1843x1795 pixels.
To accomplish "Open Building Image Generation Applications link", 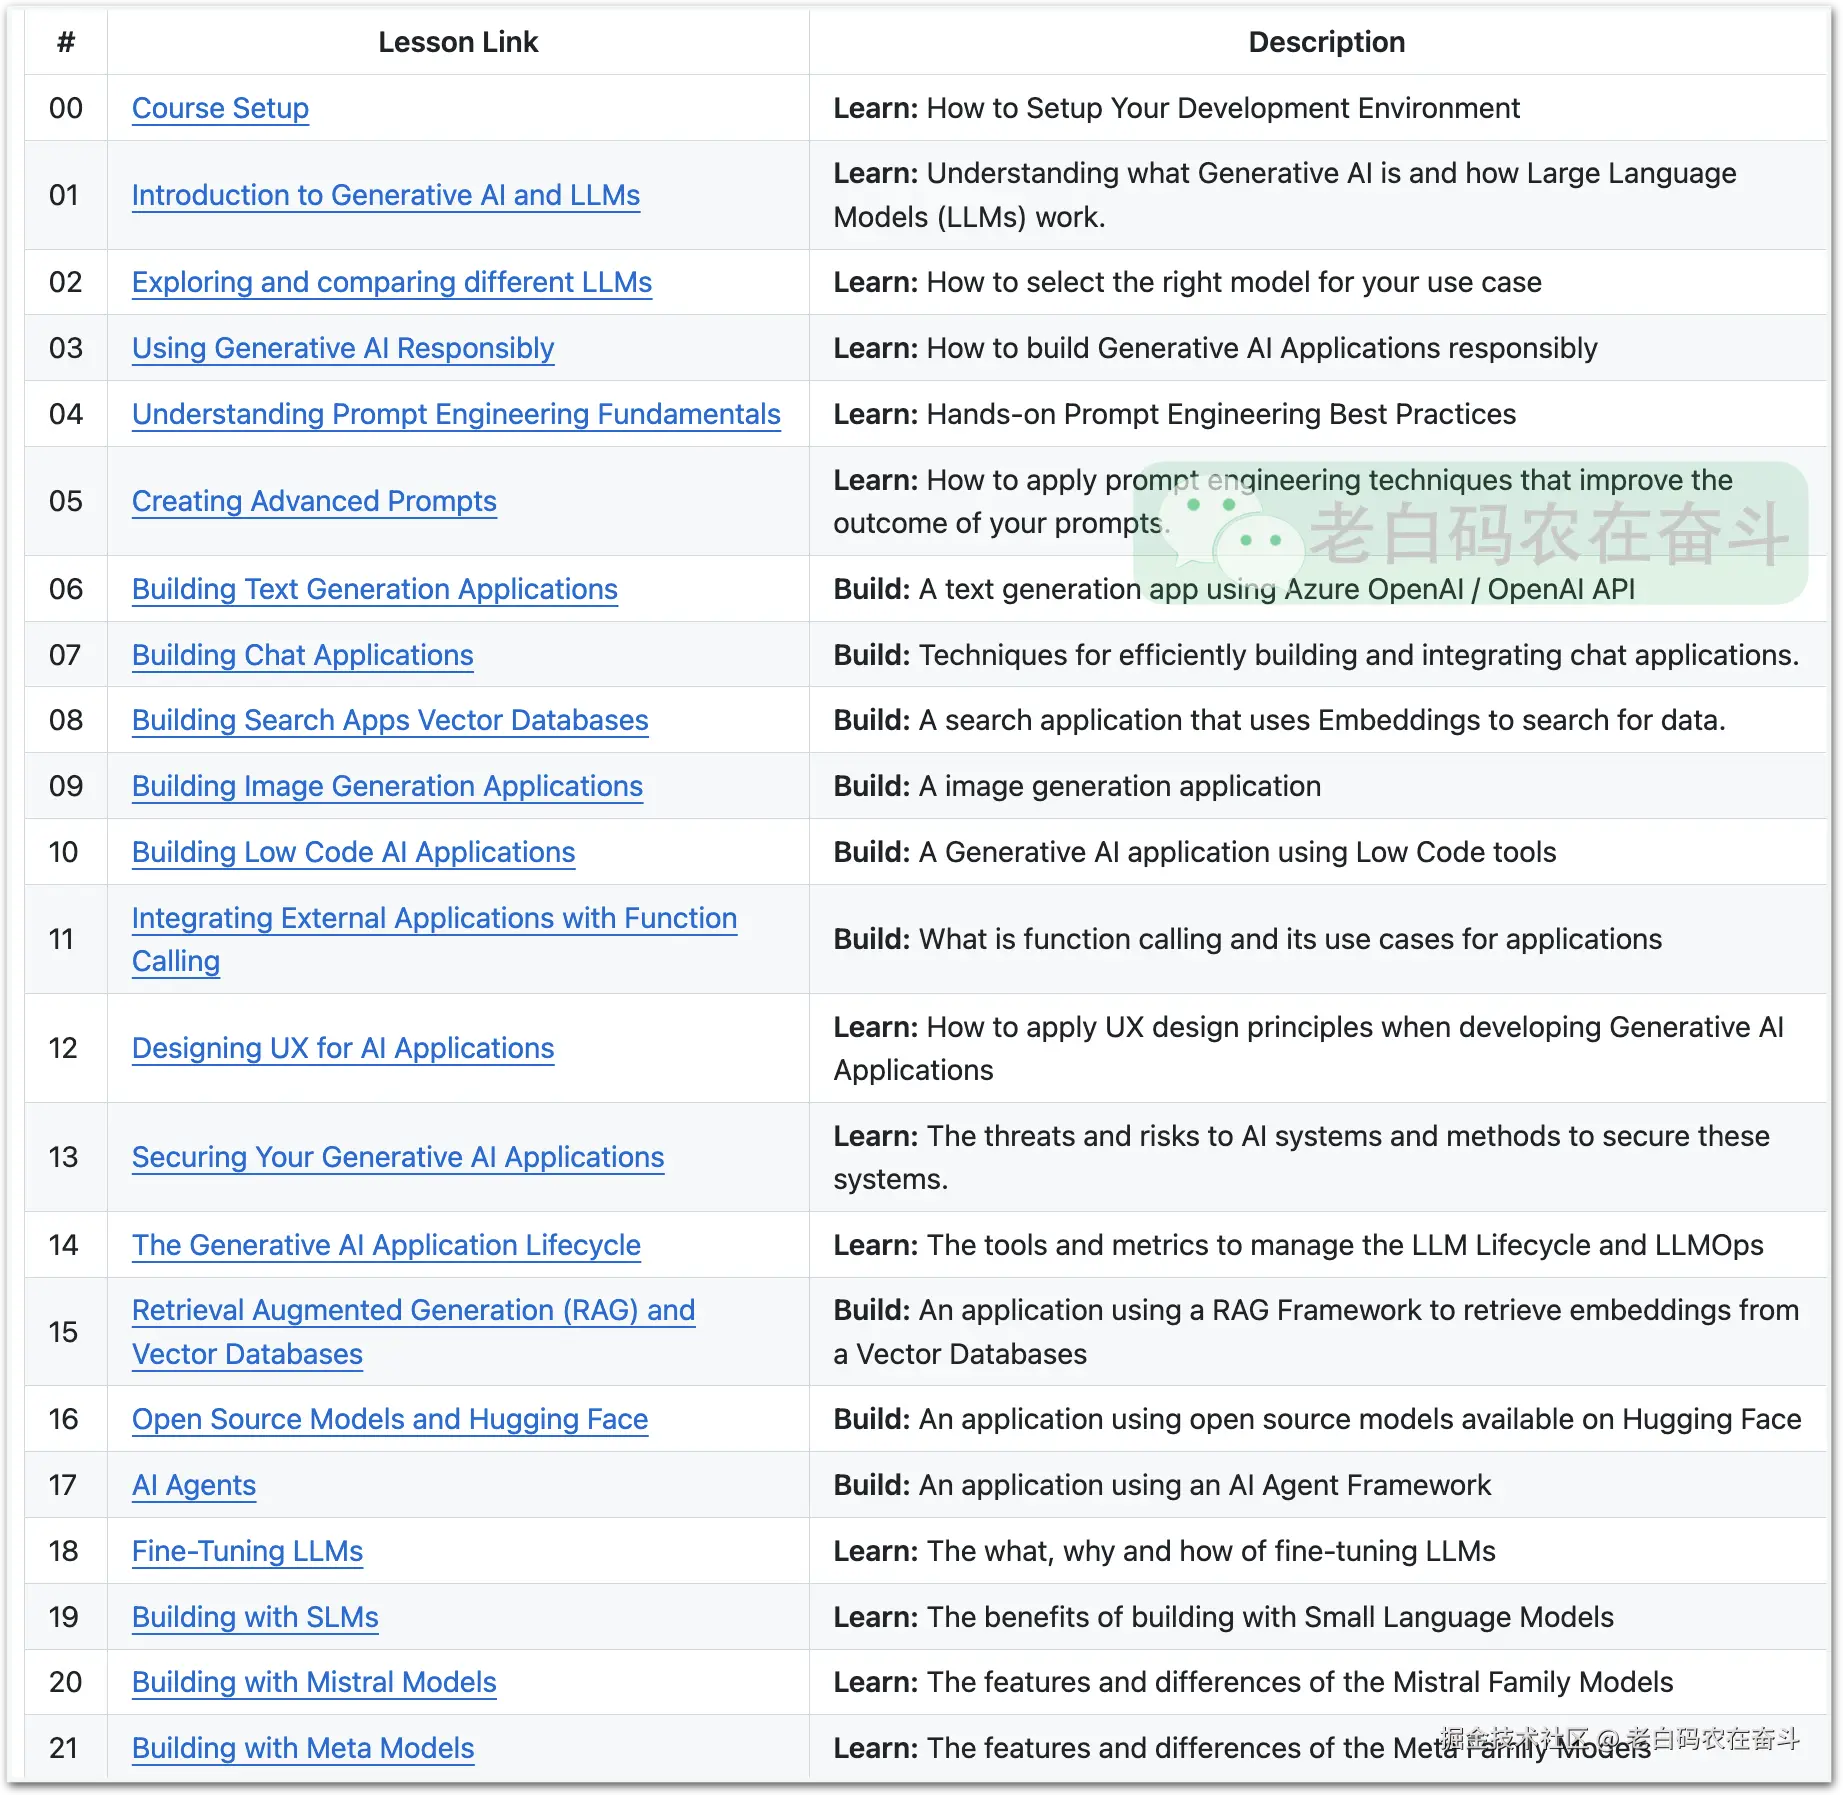I will coord(387,786).
